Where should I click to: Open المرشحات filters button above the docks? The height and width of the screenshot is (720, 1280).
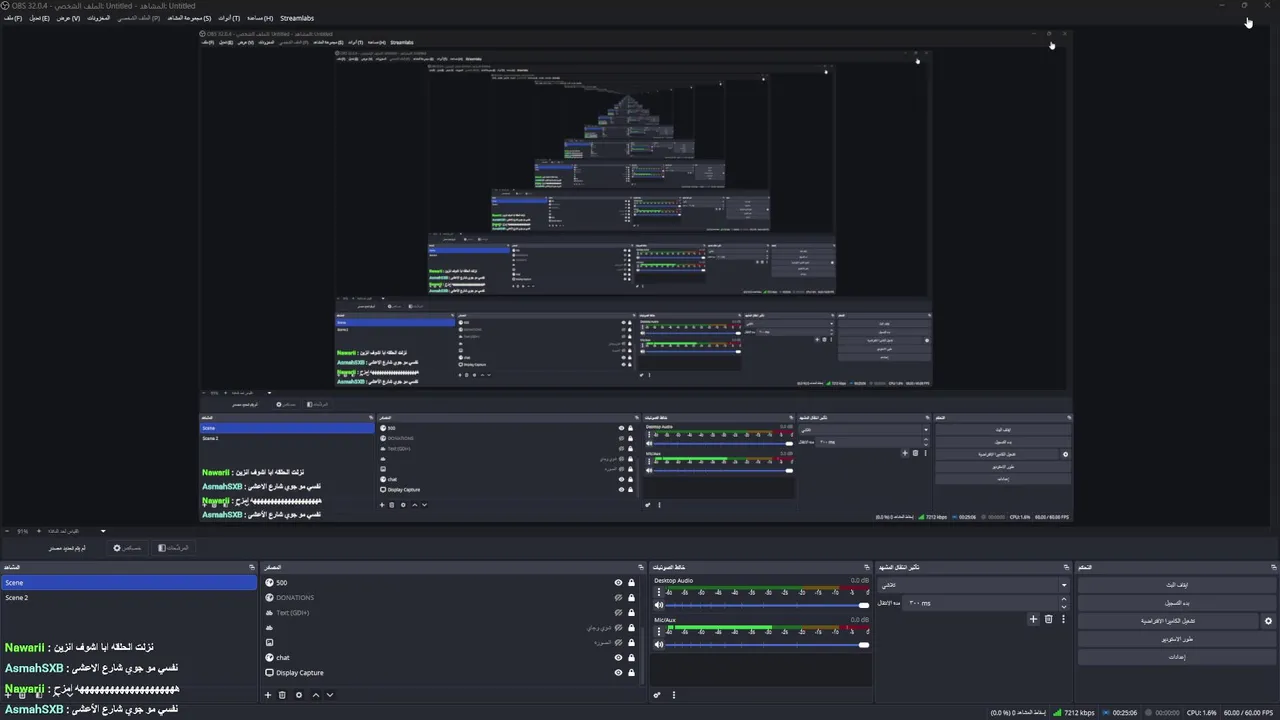pyautogui.click(x=173, y=548)
